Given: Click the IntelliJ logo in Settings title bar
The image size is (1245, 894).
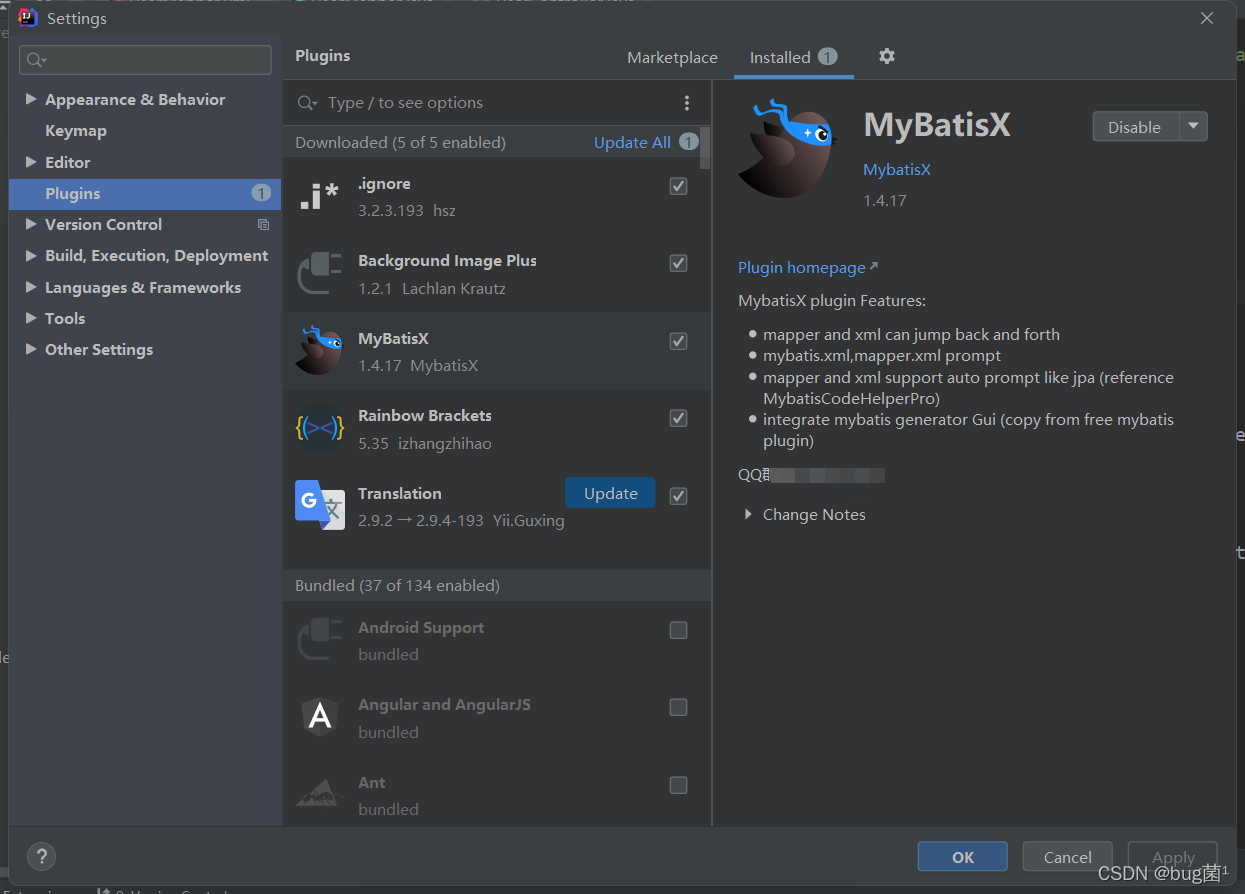Looking at the screenshot, I should click(x=28, y=18).
